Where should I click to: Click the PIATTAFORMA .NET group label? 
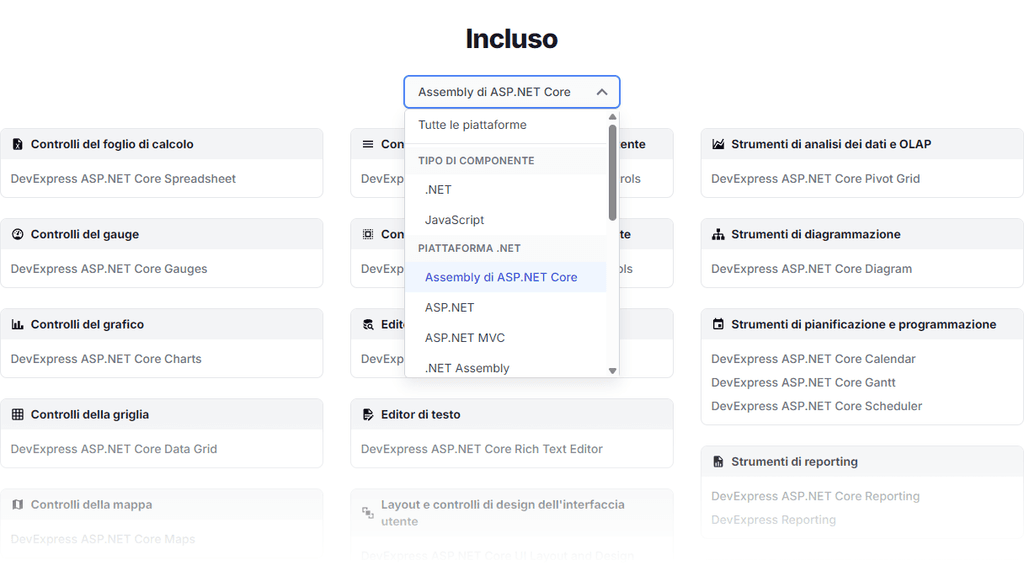coord(469,248)
